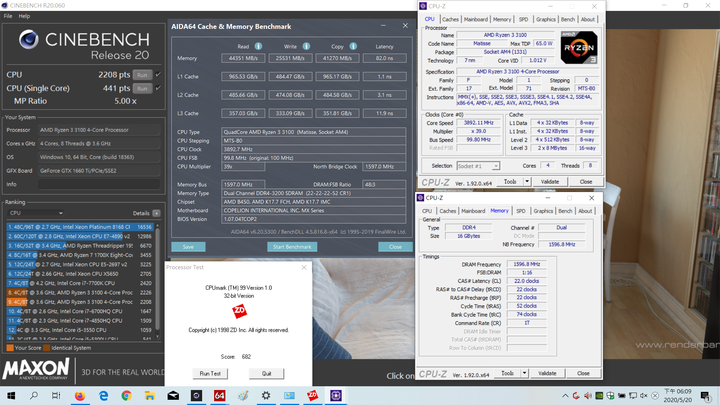The height and width of the screenshot is (405, 720).
Task: Select ranking row Intel Core i5-3550 CPU
Action: pyautogui.click(x=80, y=330)
